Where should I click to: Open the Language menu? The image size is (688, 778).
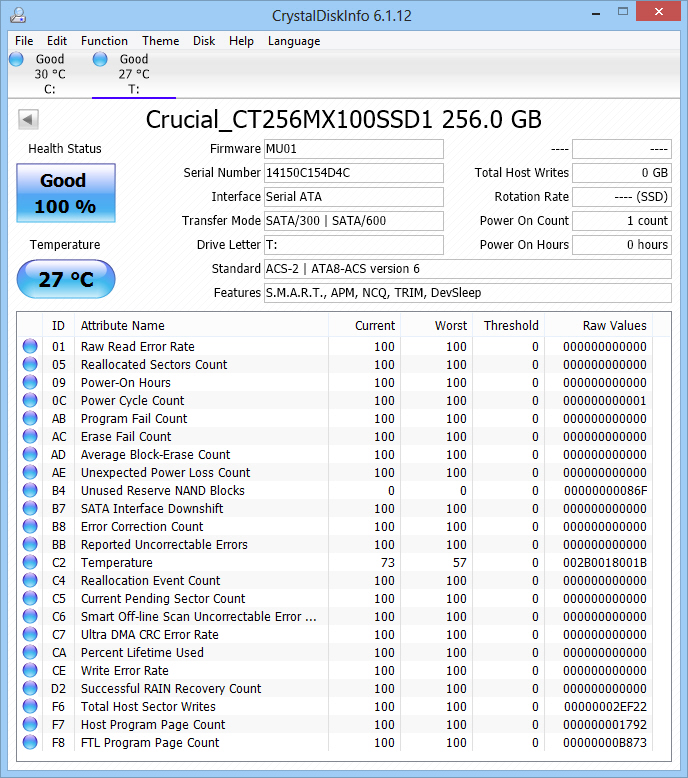tap(294, 41)
